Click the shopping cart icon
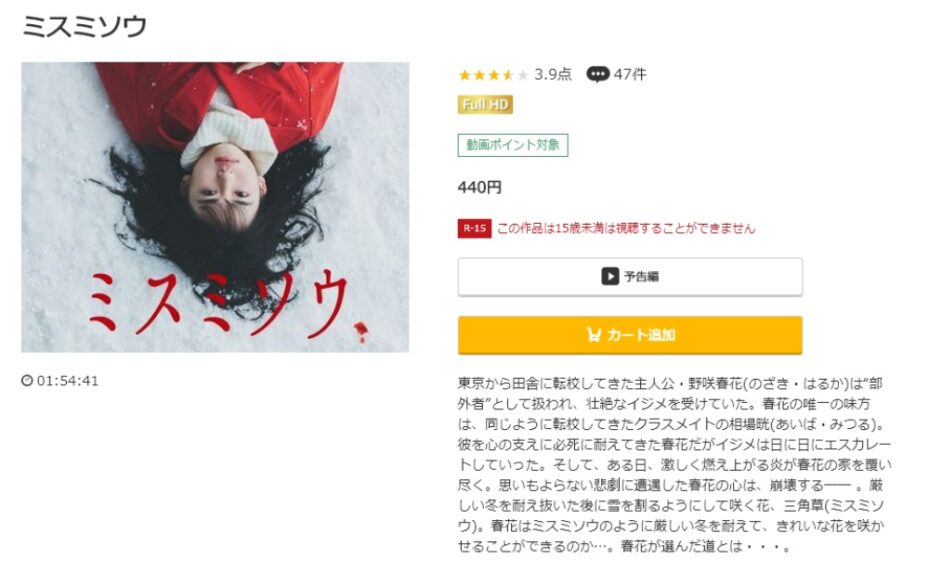Image resolution: width=929 pixels, height=585 pixels. [593, 335]
